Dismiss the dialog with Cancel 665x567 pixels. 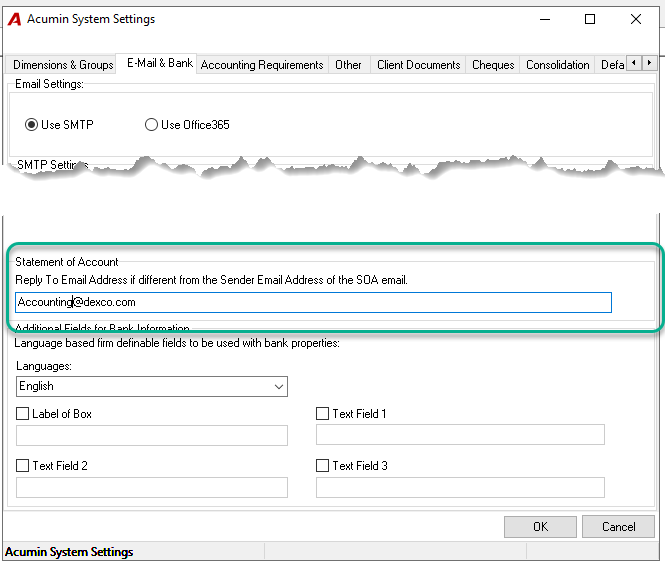(618, 527)
